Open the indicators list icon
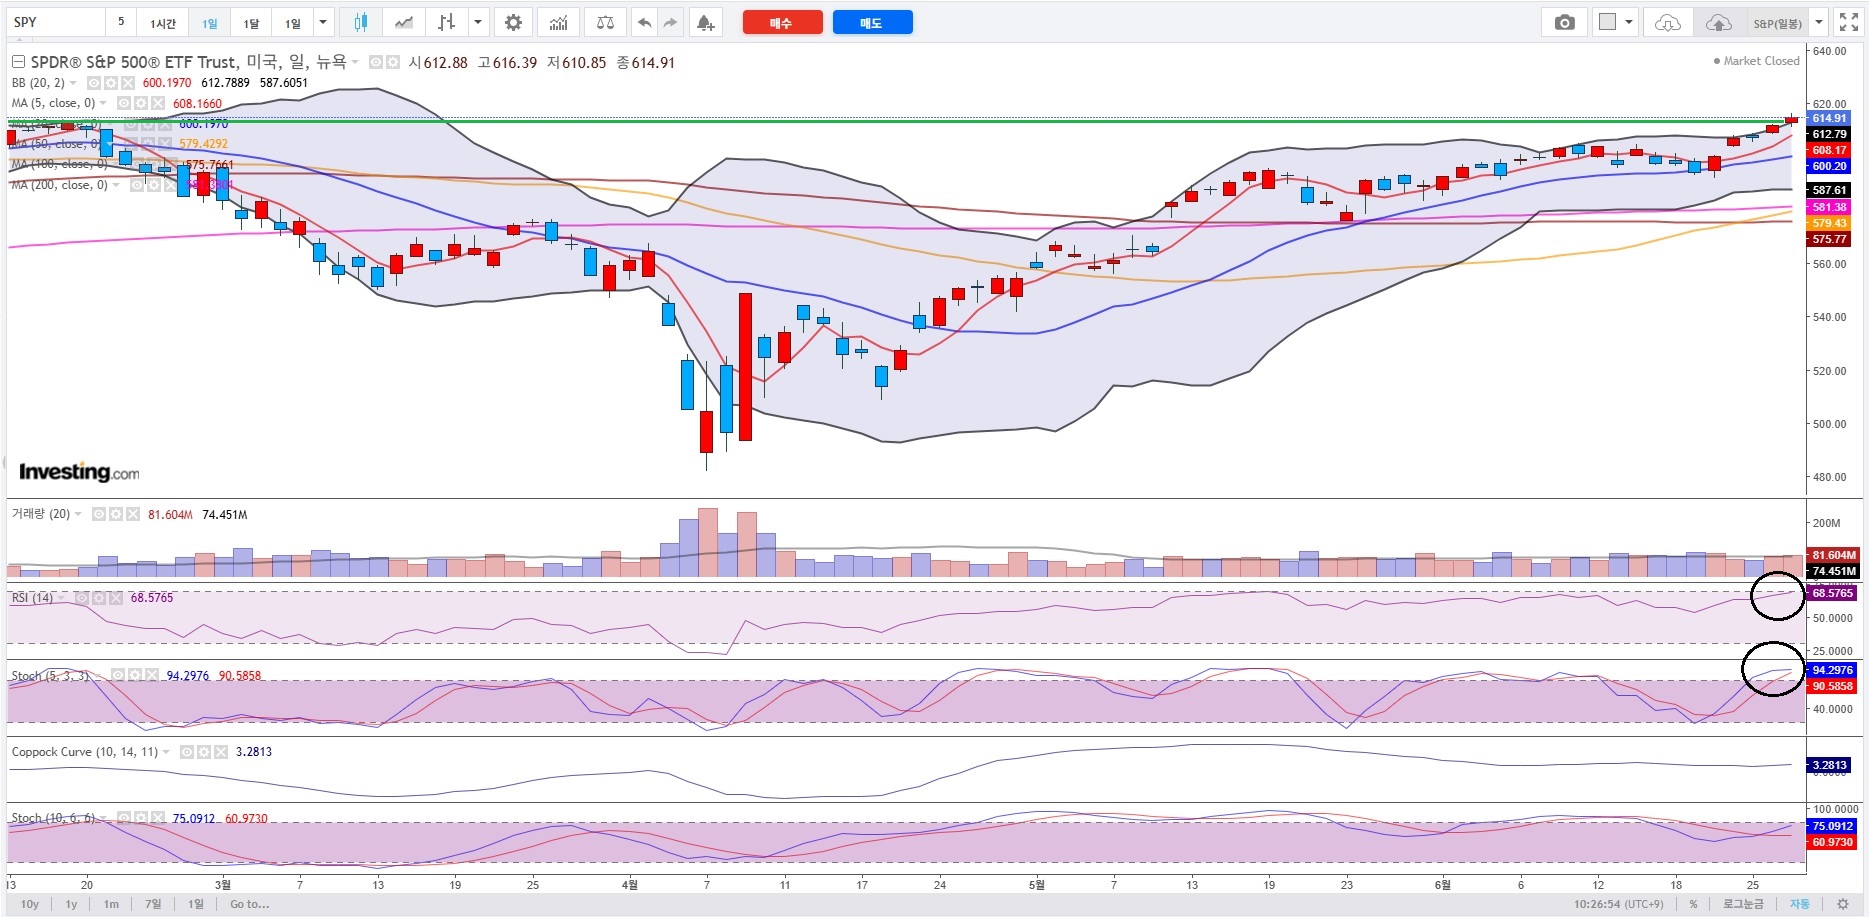This screenshot has height=917, width=1869. coord(558,22)
